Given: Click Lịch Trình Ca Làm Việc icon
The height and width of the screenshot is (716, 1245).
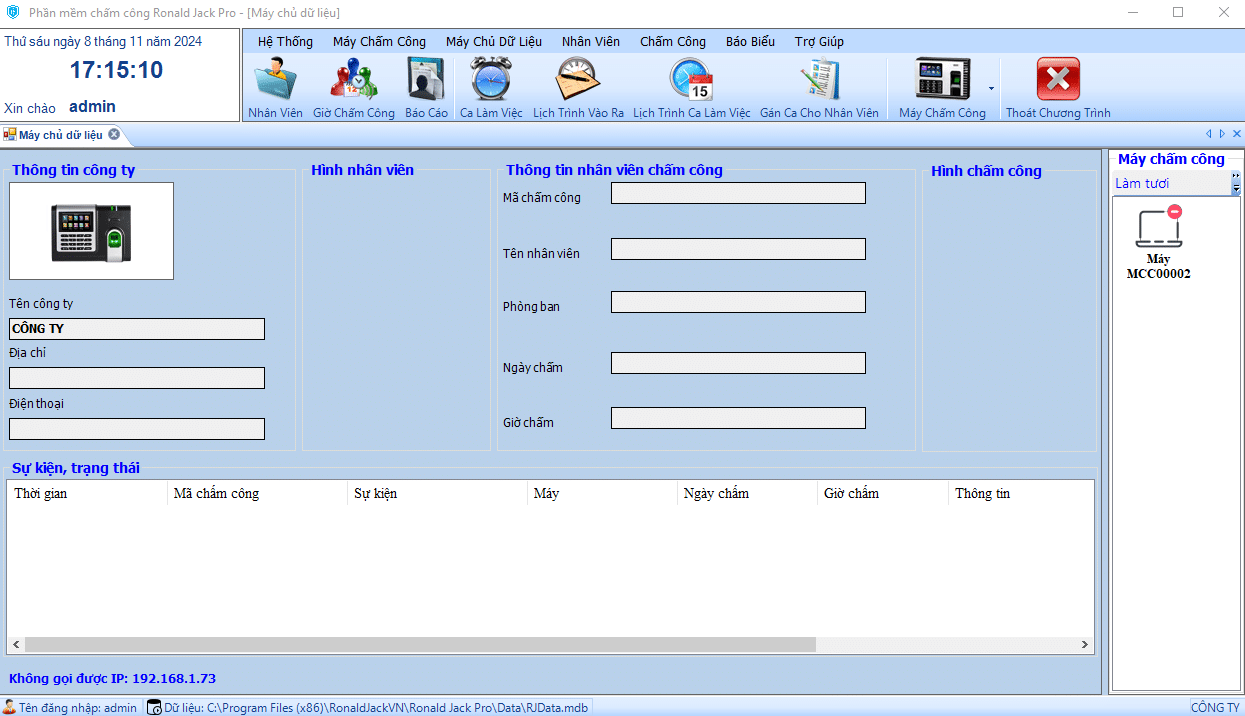Looking at the screenshot, I should click(x=691, y=88).
